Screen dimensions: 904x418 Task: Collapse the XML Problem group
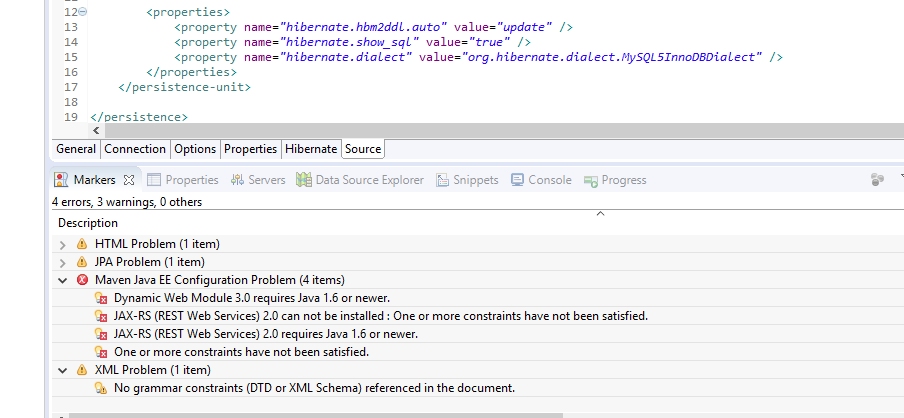[x=63, y=370]
